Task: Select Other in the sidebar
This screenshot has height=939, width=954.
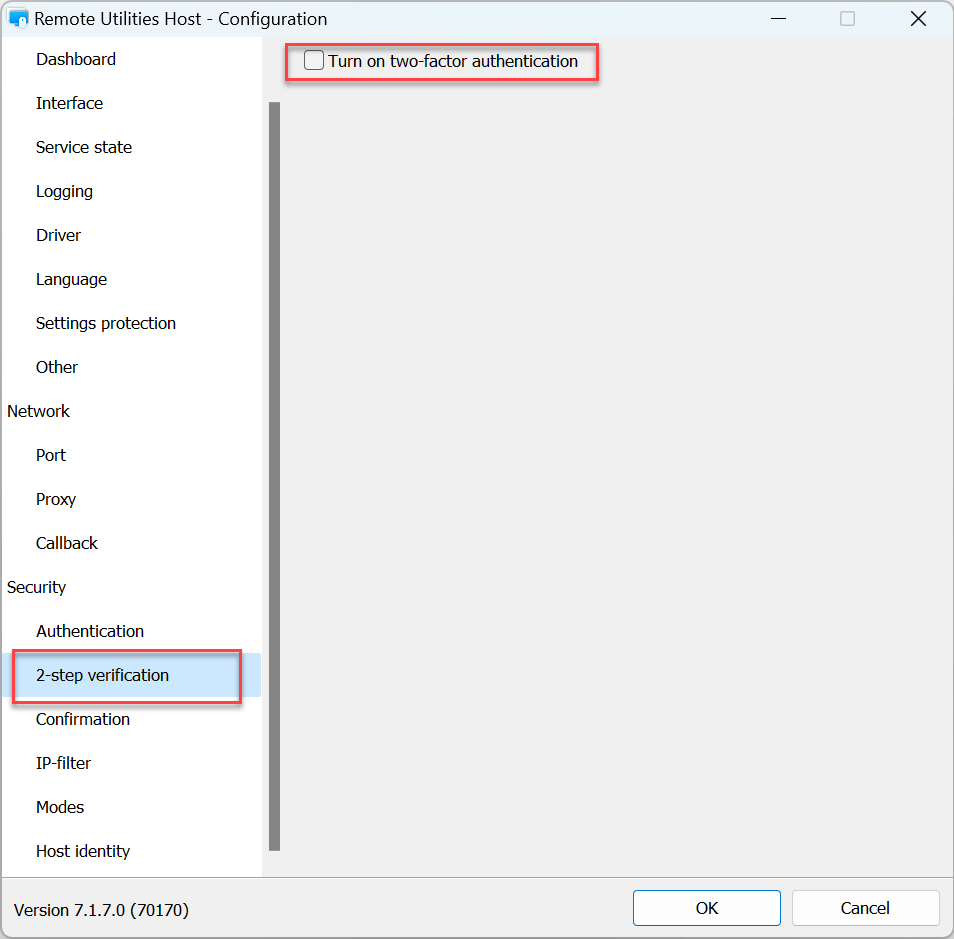Action: coord(57,367)
